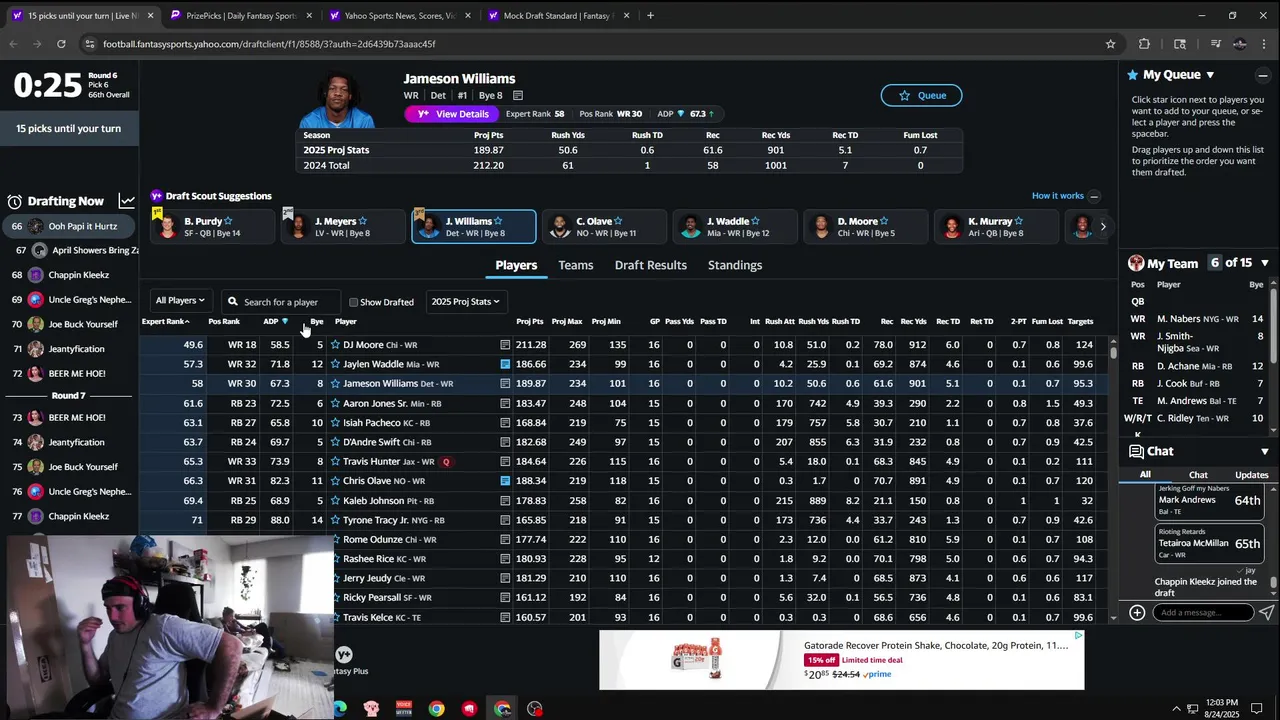
Task: Star D'Andre Swift in the player table
Action: pyautogui.click(x=335, y=442)
